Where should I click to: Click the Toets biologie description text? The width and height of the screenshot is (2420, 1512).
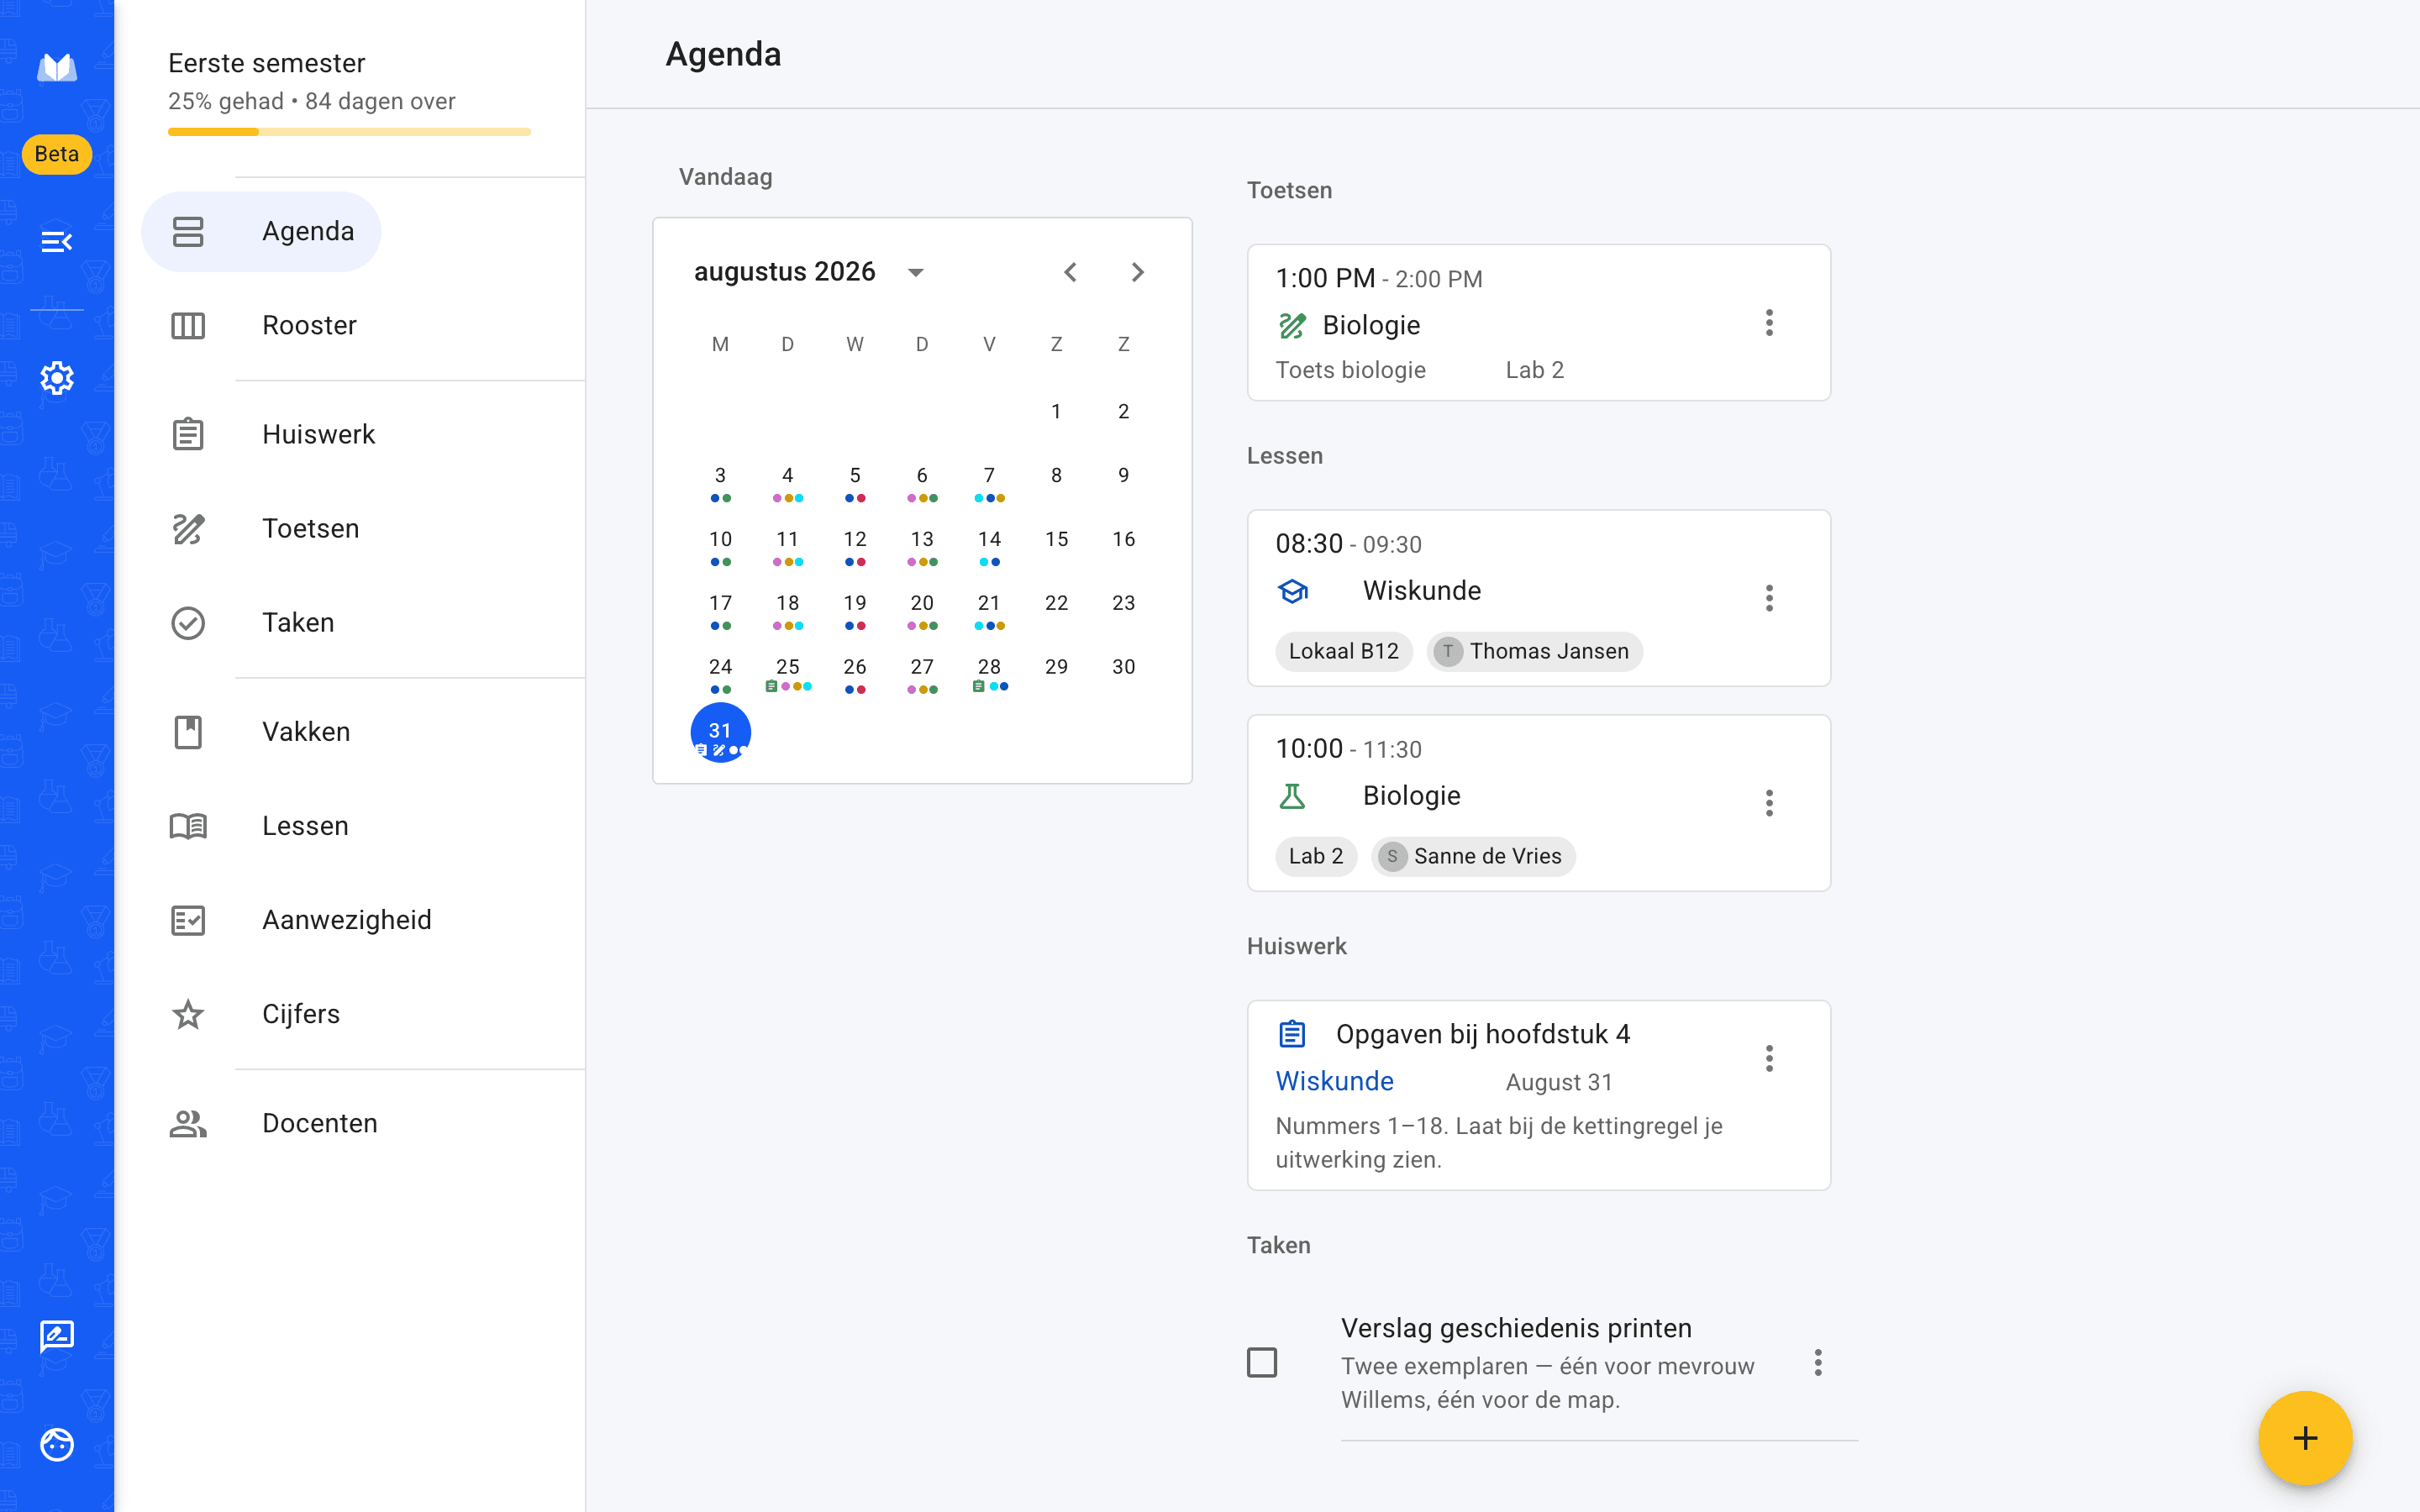click(1350, 370)
